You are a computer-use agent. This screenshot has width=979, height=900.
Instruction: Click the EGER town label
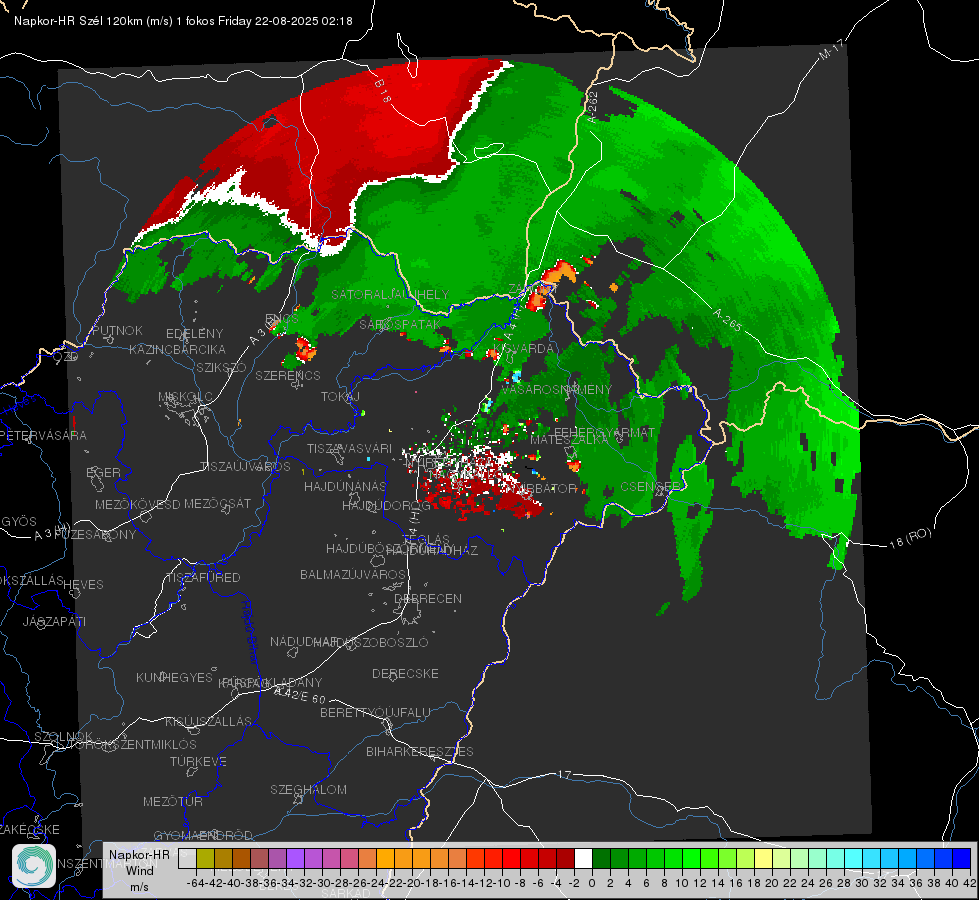tap(104, 472)
